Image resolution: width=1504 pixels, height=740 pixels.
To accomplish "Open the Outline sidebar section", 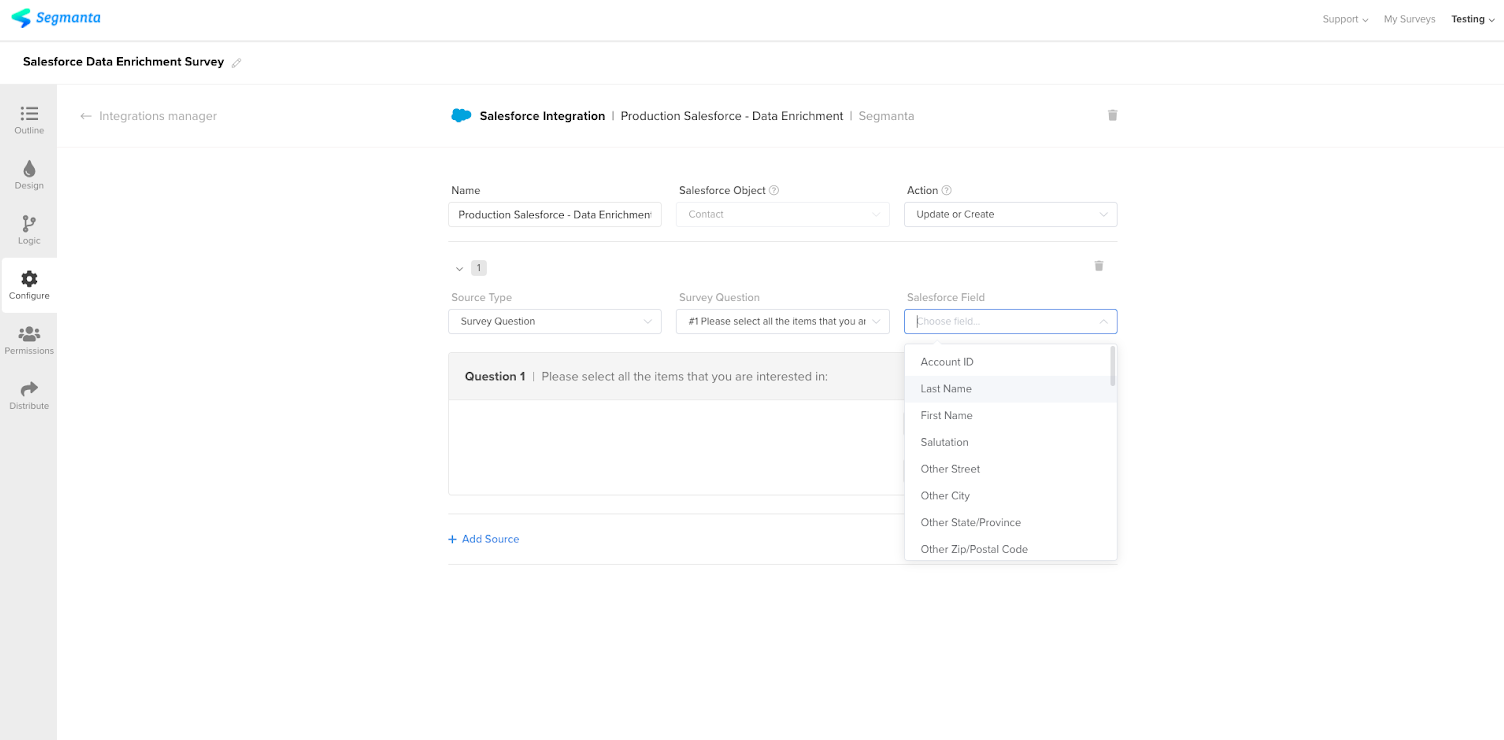I will [x=29, y=120].
